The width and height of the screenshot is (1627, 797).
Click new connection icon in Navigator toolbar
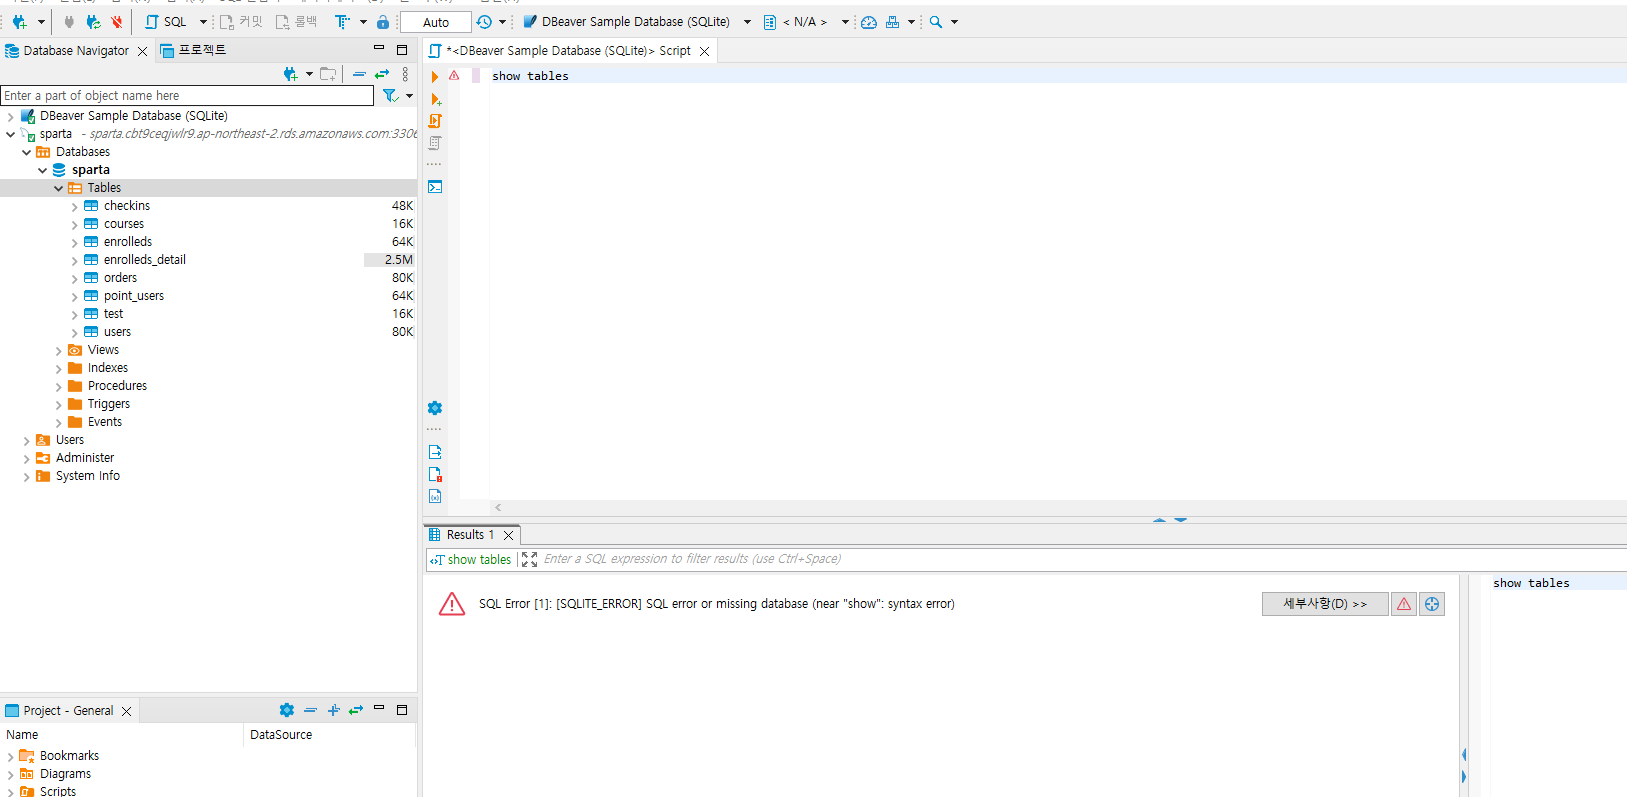pyautogui.click(x=291, y=74)
